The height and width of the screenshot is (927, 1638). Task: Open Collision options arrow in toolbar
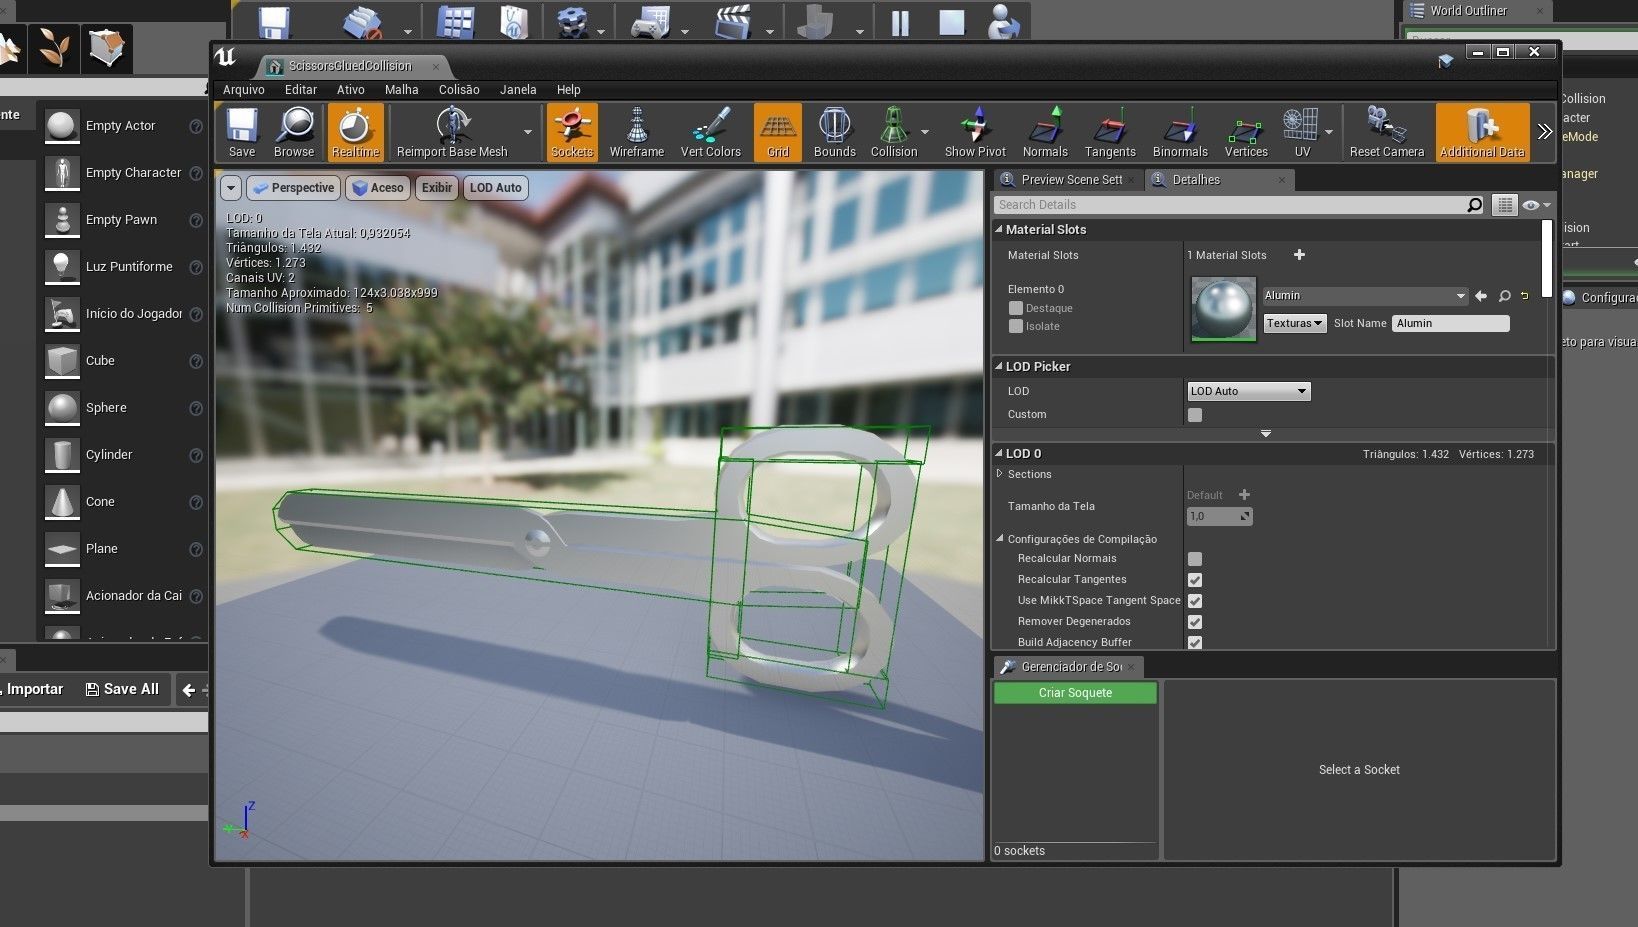click(925, 132)
